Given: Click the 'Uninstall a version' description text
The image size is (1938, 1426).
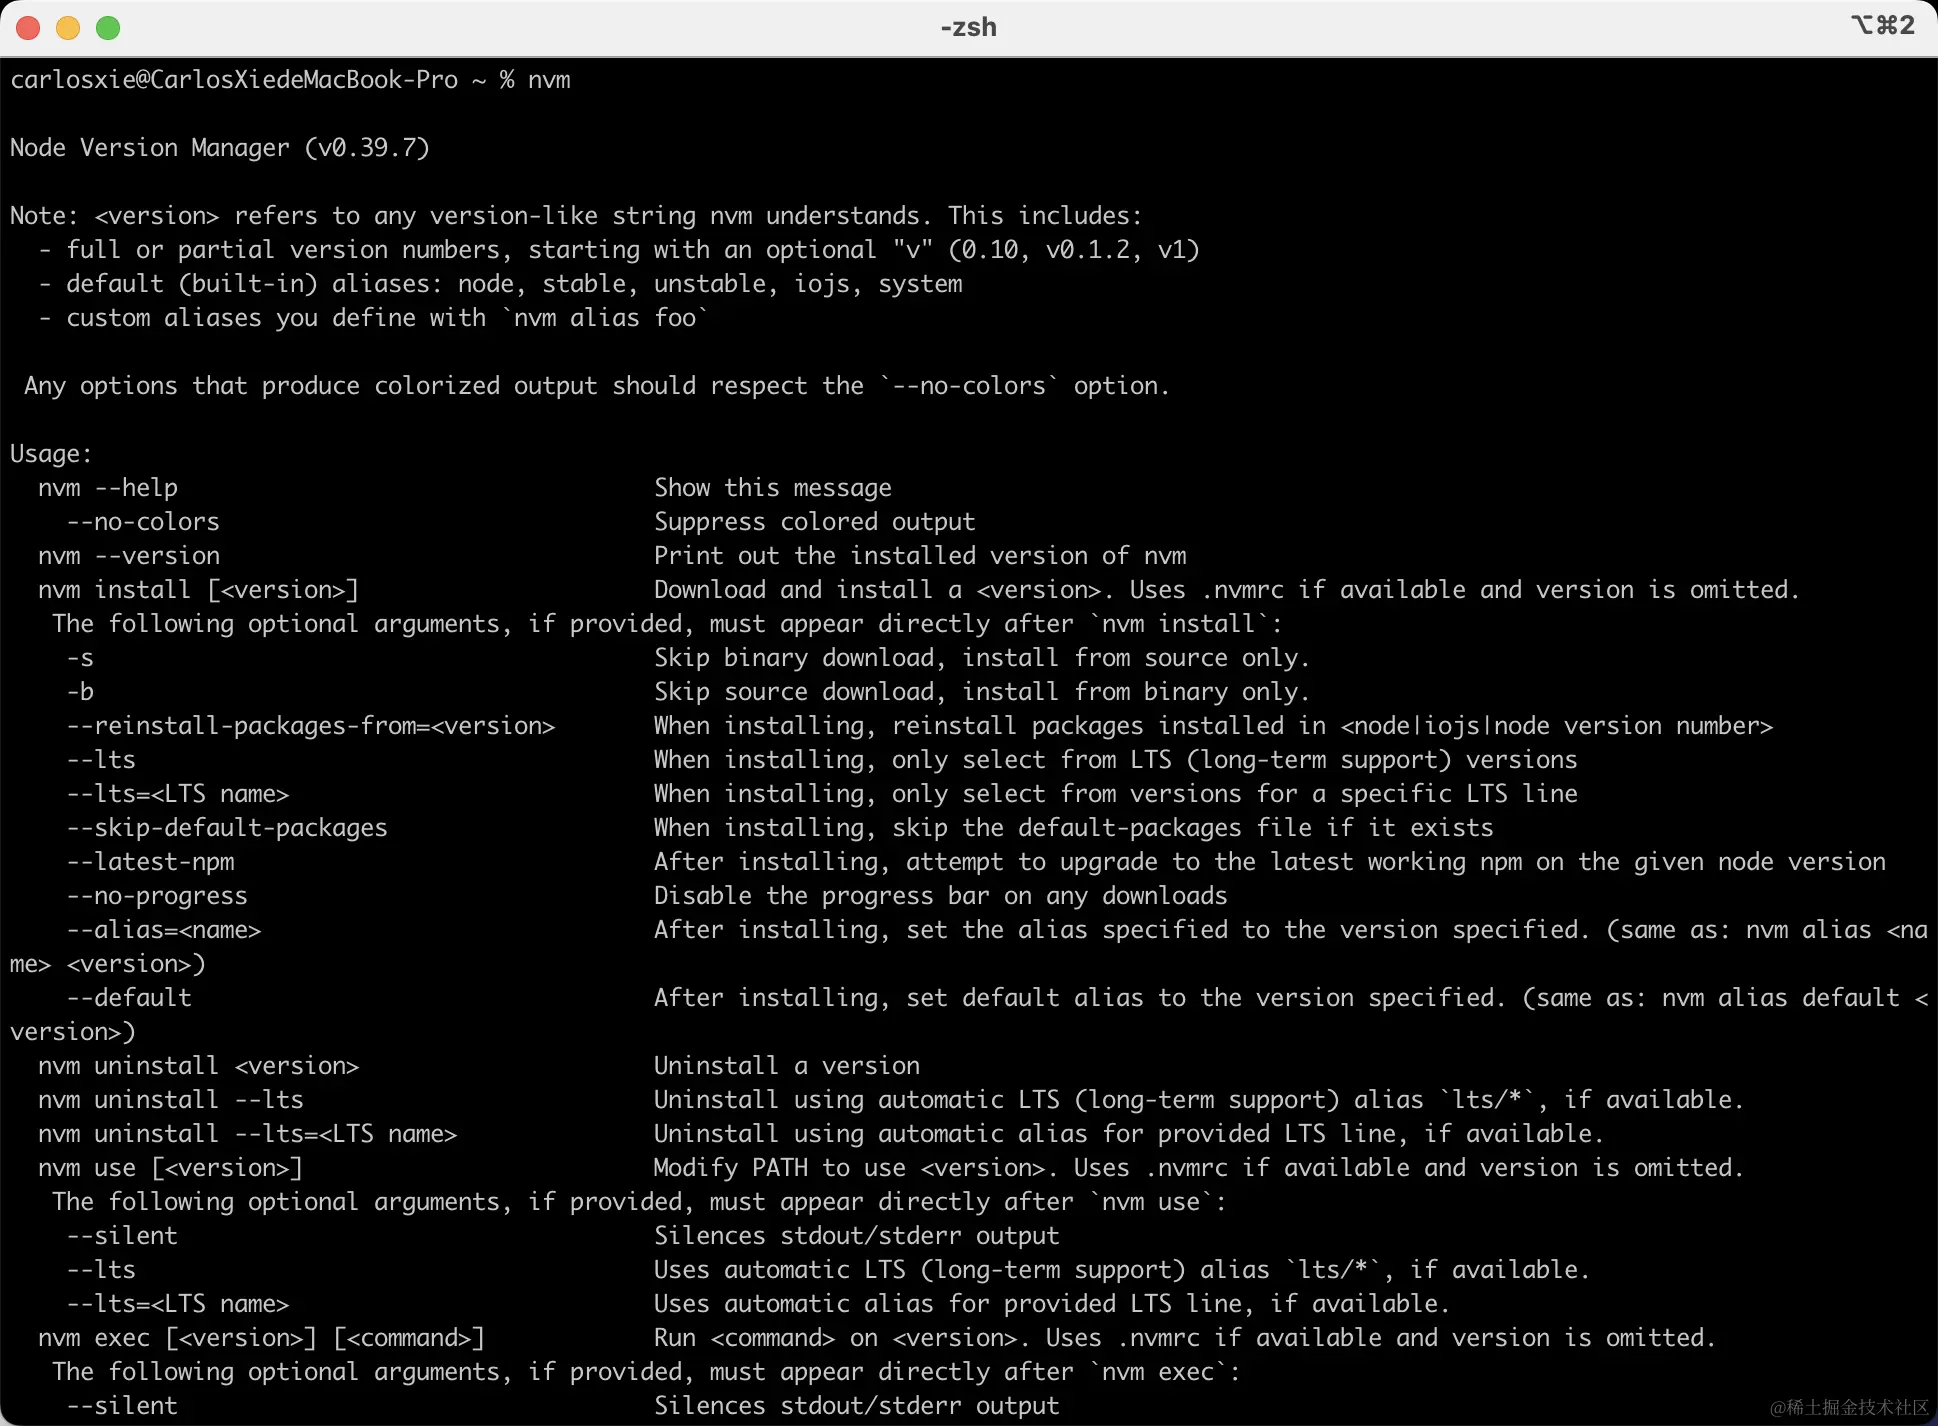Looking at the screenshot, I should tap(786, 1066).
